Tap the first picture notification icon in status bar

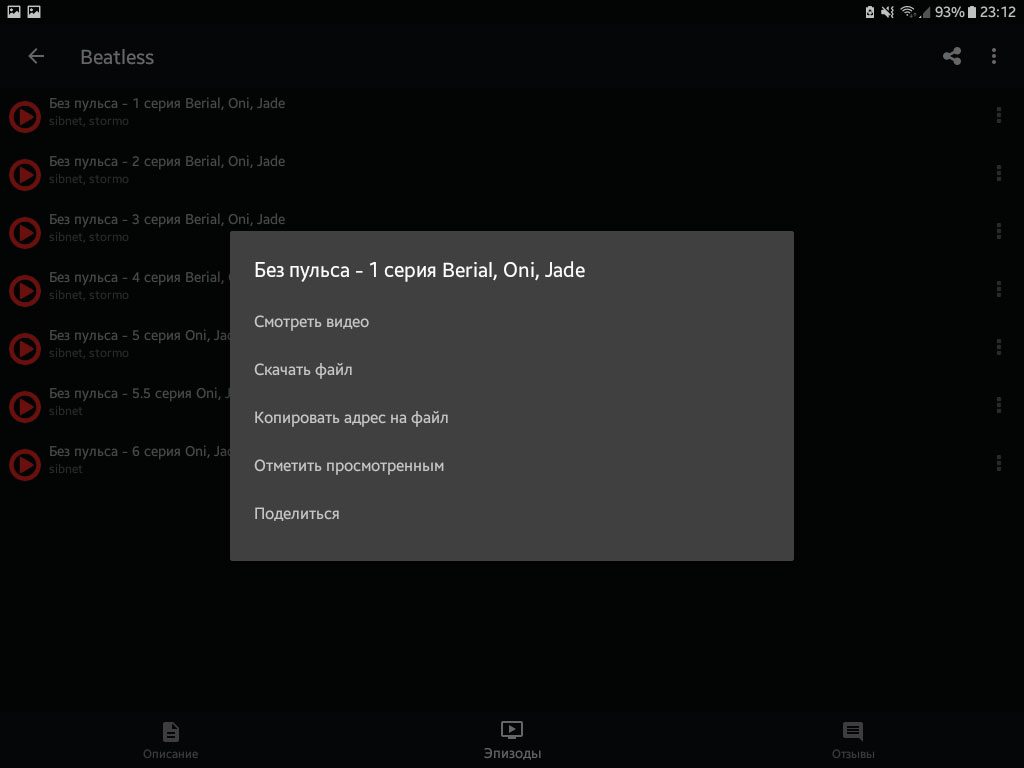tap(14, 12)
